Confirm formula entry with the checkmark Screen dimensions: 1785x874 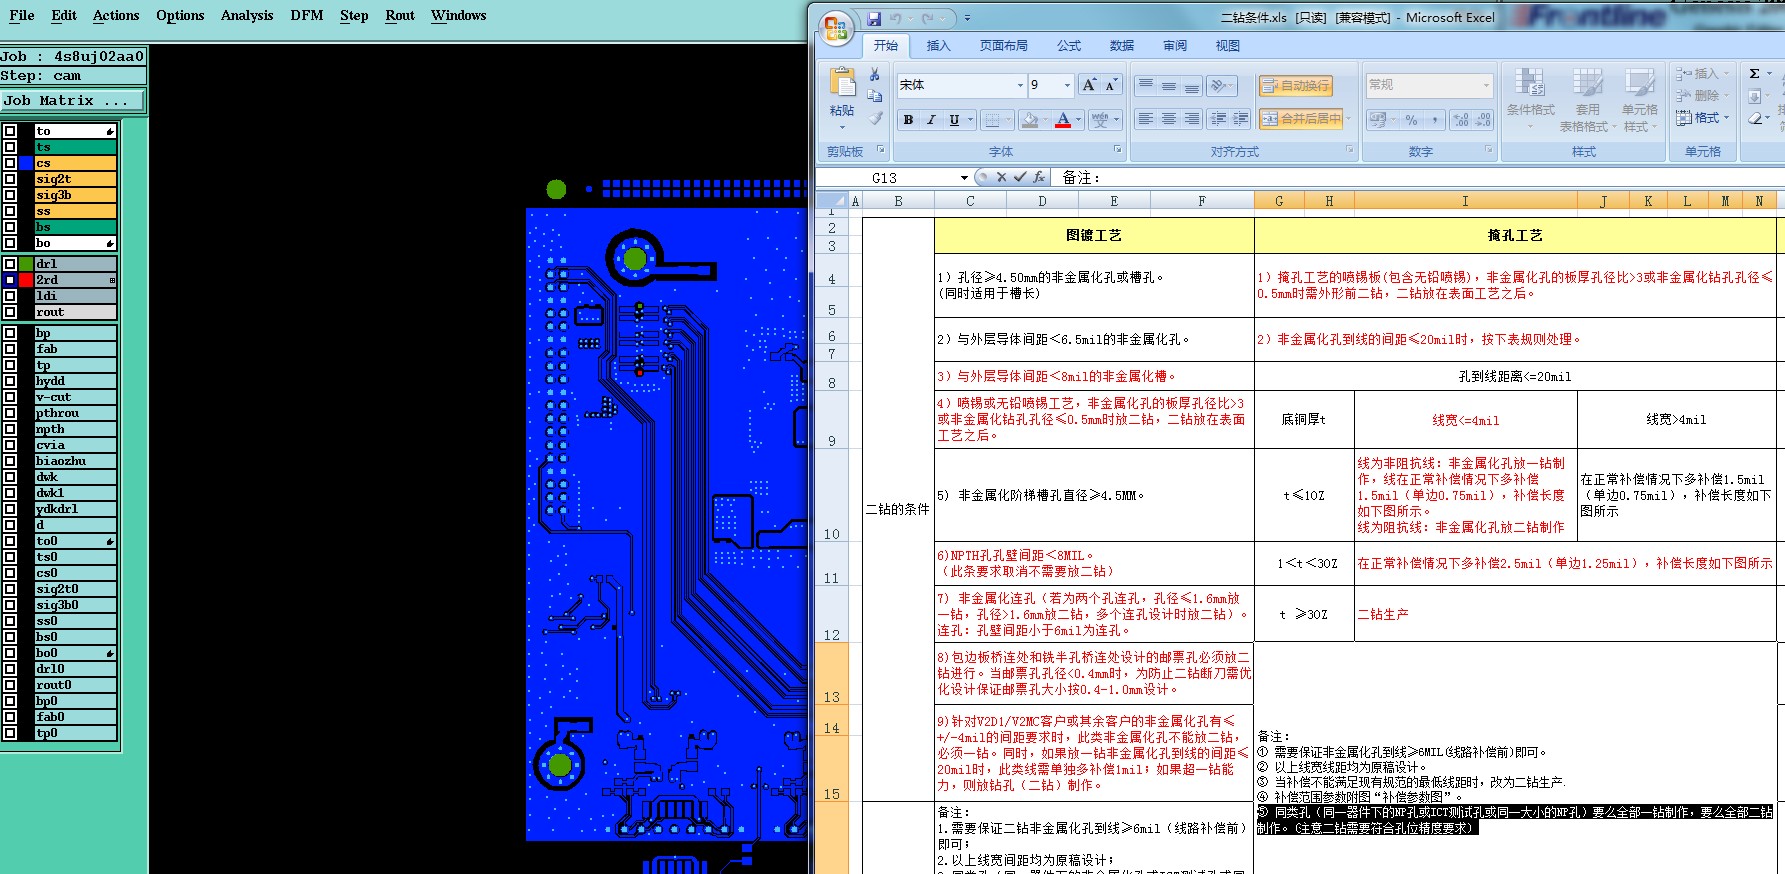tap(1020, 177)
